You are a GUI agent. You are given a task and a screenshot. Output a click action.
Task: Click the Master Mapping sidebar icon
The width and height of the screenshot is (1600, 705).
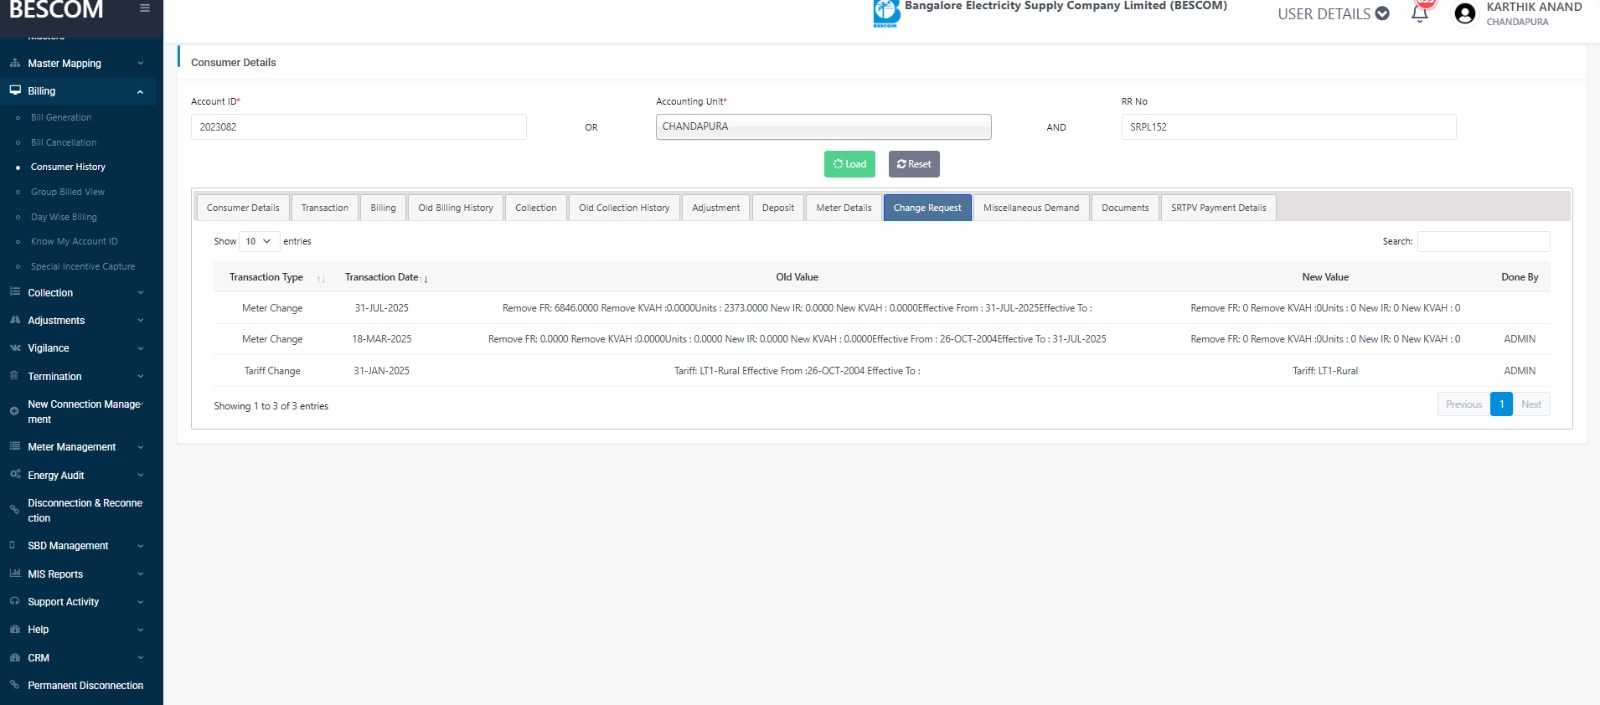pos(15,63)
